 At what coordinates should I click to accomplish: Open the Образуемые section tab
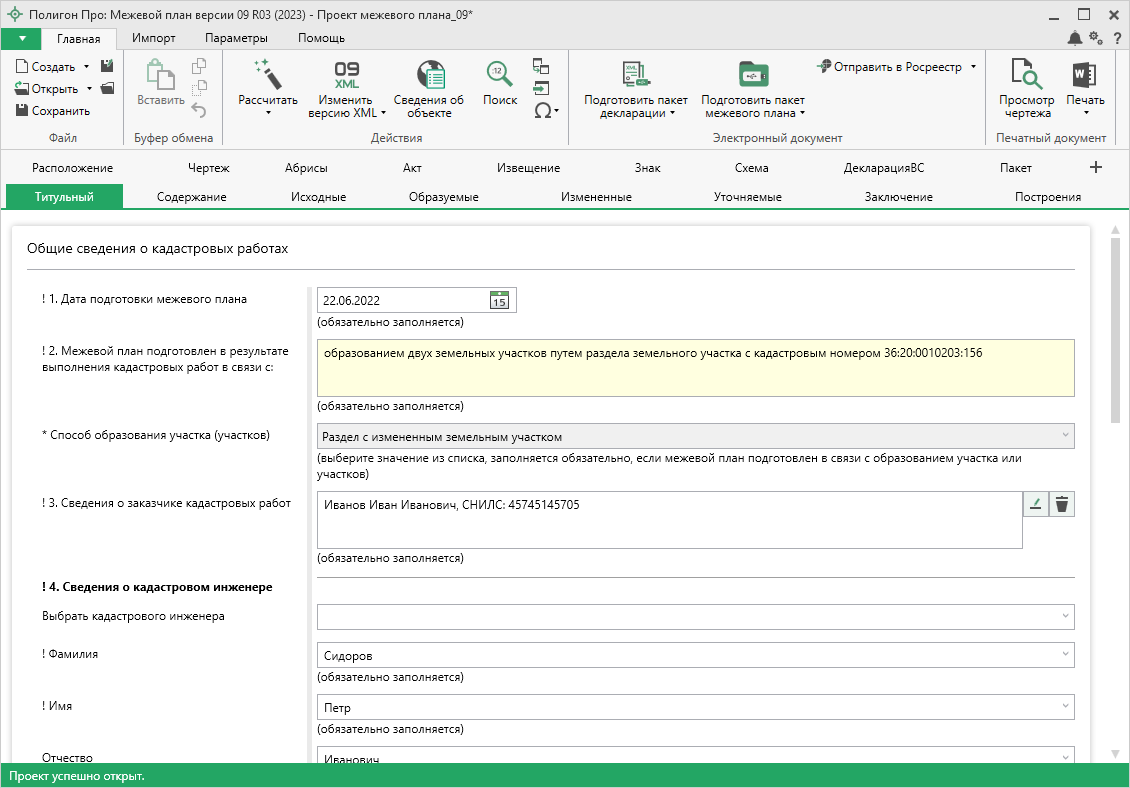click(x=443, y=197)
